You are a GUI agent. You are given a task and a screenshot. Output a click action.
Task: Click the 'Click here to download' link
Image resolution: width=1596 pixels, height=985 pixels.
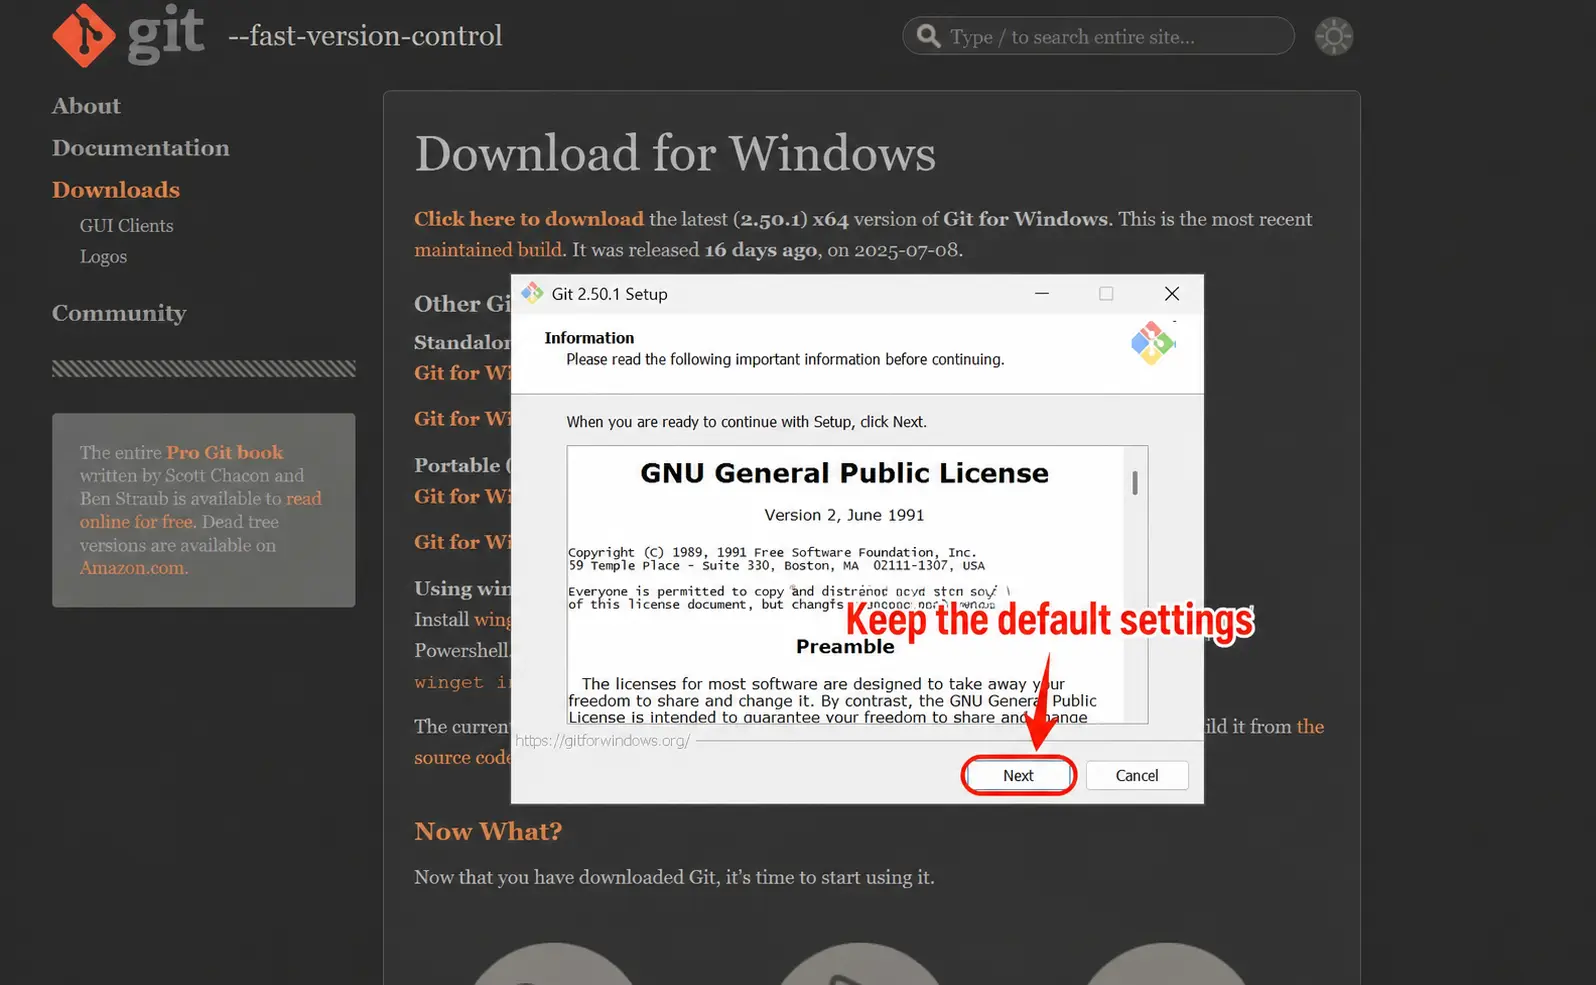pos(529,219)
